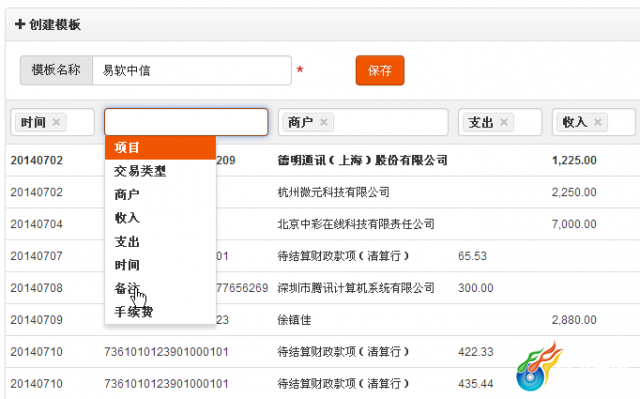Viewport: 640px width, 399px height.
Task: Click expense amount 65.53
Action: 473,256
